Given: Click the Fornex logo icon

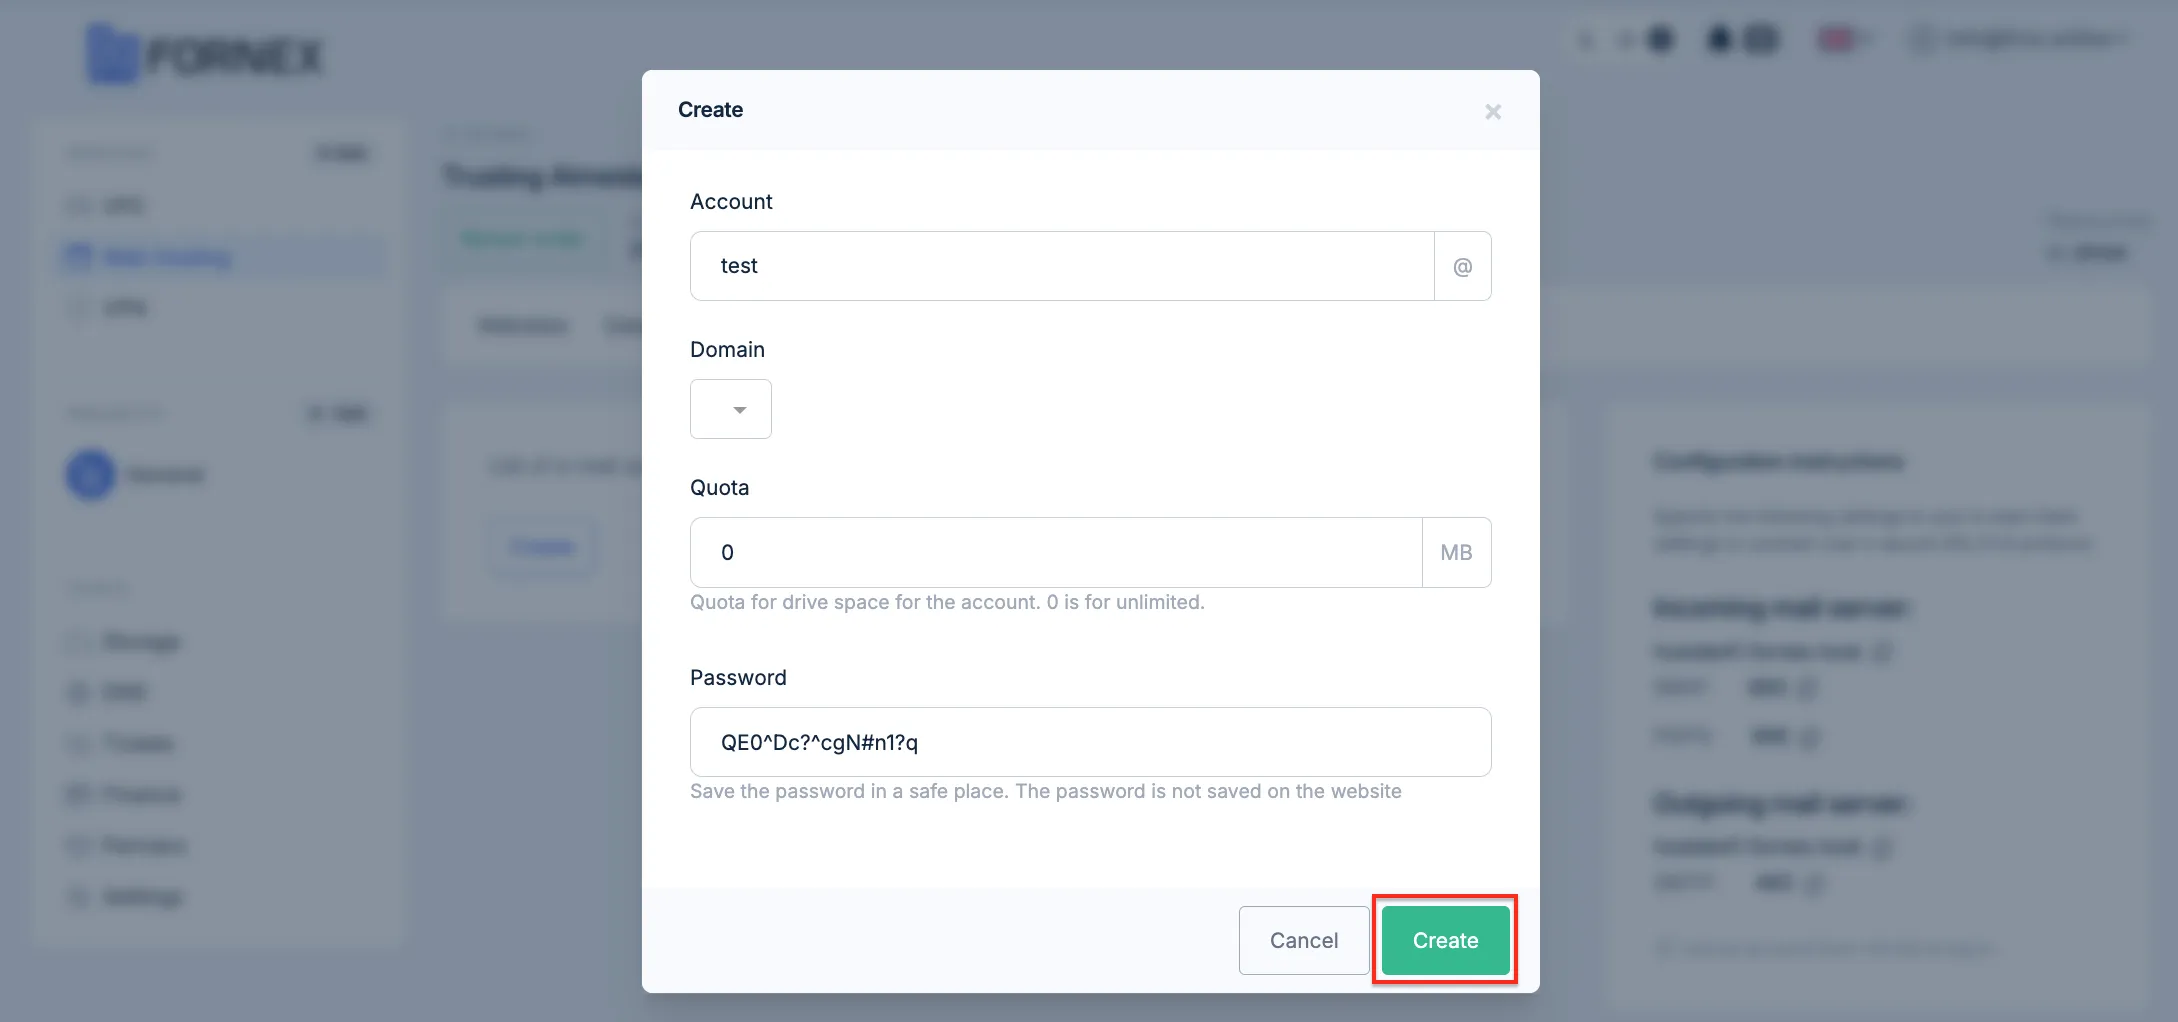Looking at the screenshot, I should pos(112,55).
